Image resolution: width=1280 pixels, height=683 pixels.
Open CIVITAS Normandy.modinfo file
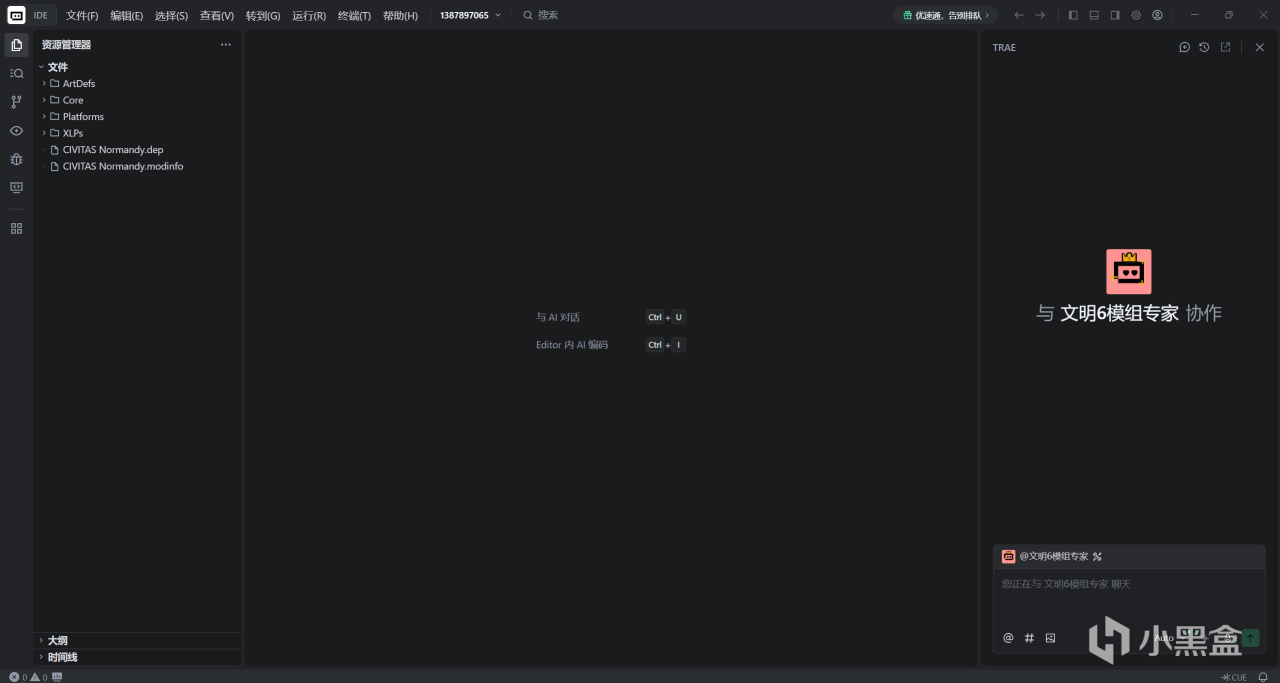[x=137, y=166]
